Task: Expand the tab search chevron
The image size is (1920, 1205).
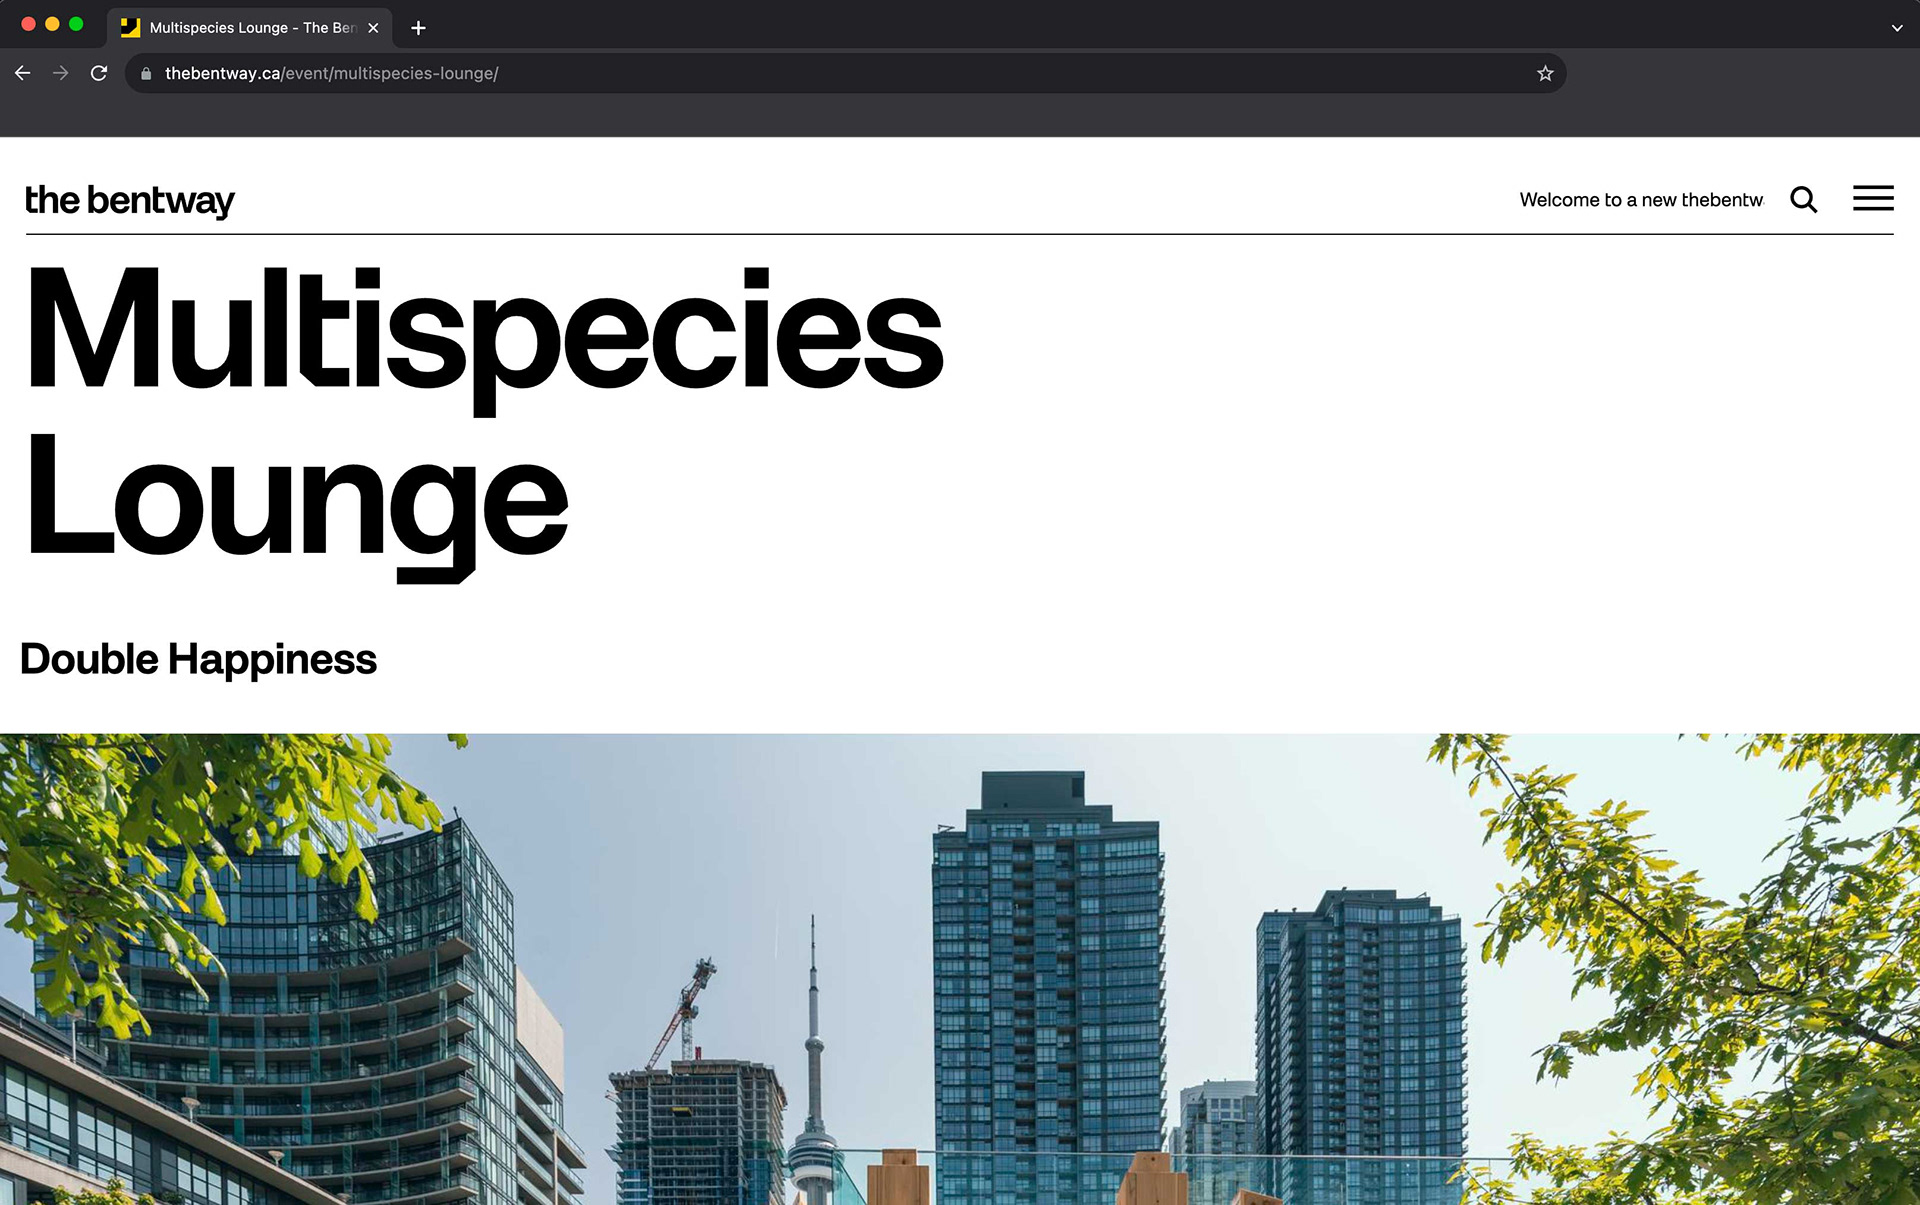Action: (x=1897, y=28)
